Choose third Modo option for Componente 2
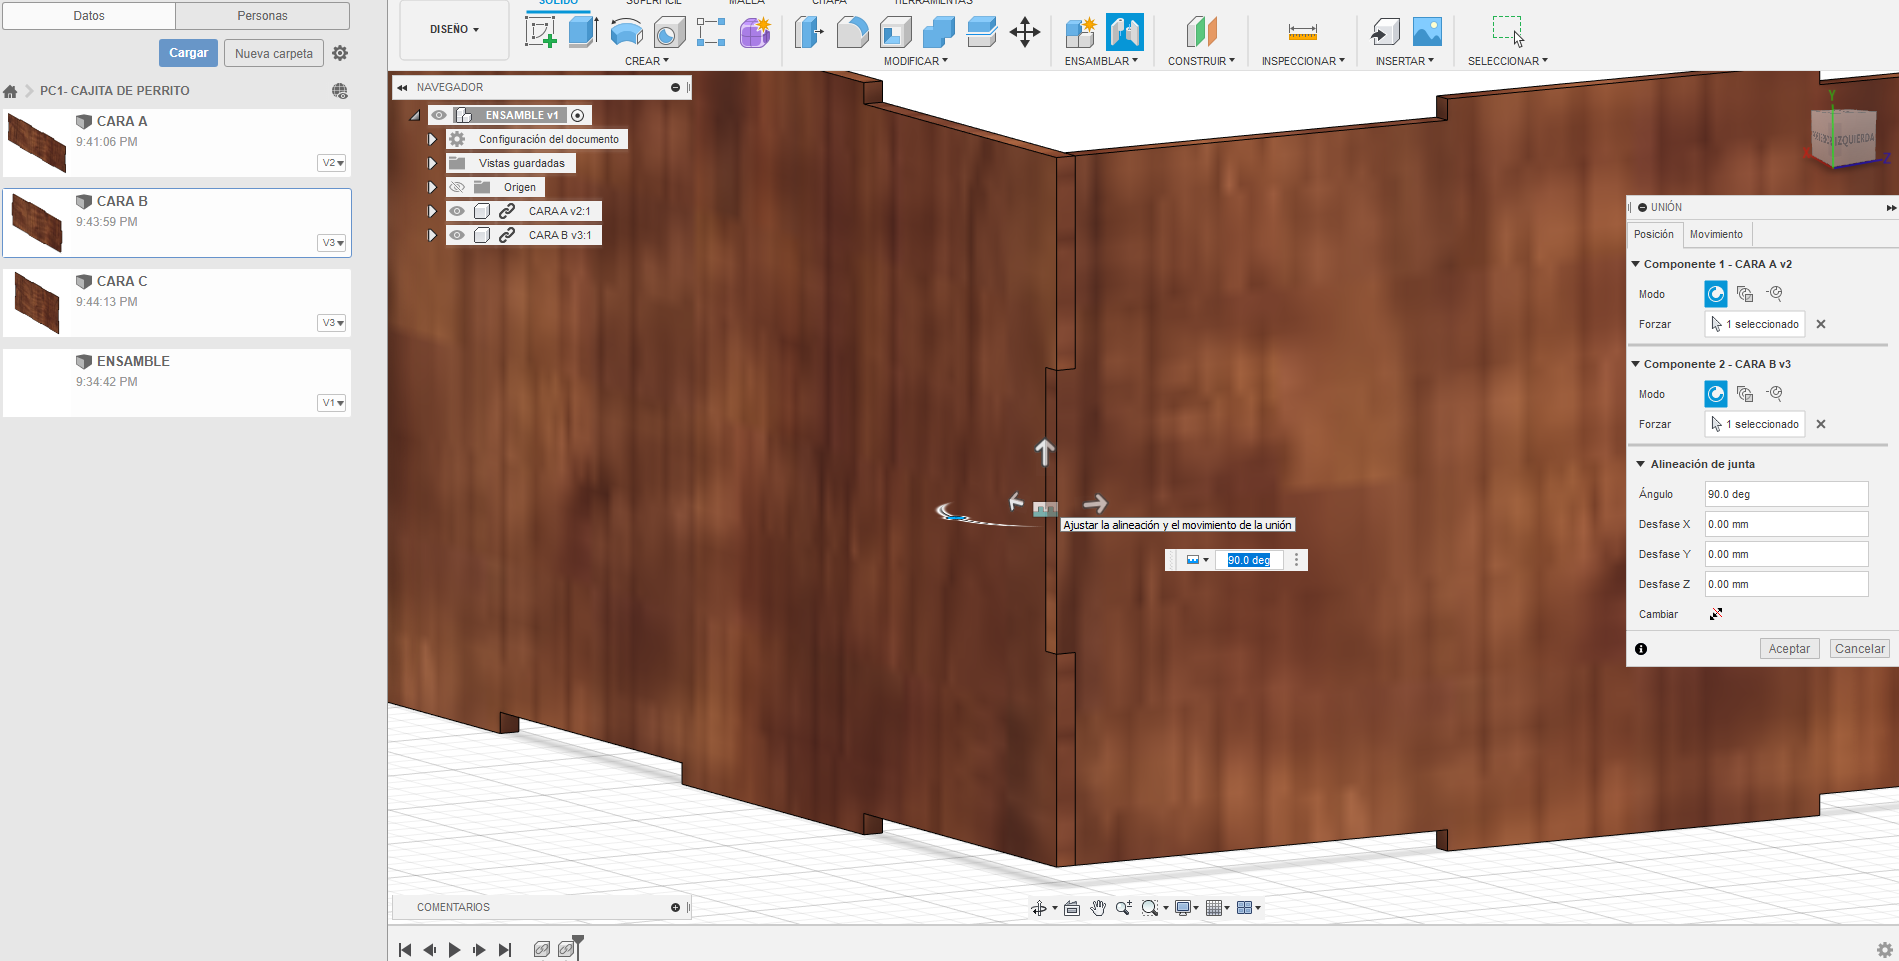 (x=1775, y=394)
